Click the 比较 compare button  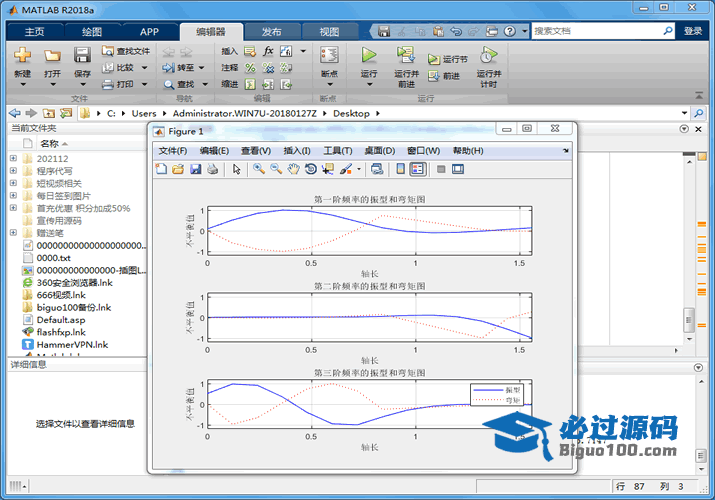124,68
